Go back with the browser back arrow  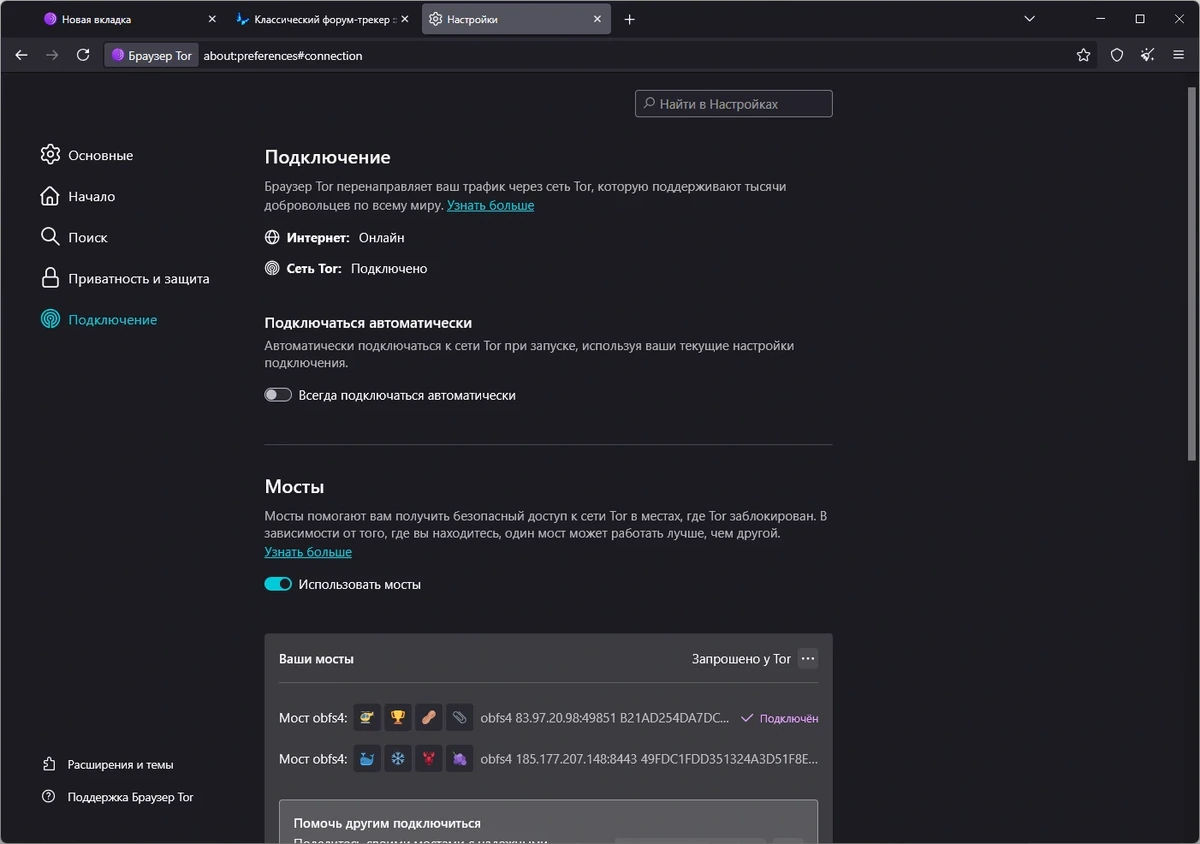pyautogui.click(x=21, y=56)
